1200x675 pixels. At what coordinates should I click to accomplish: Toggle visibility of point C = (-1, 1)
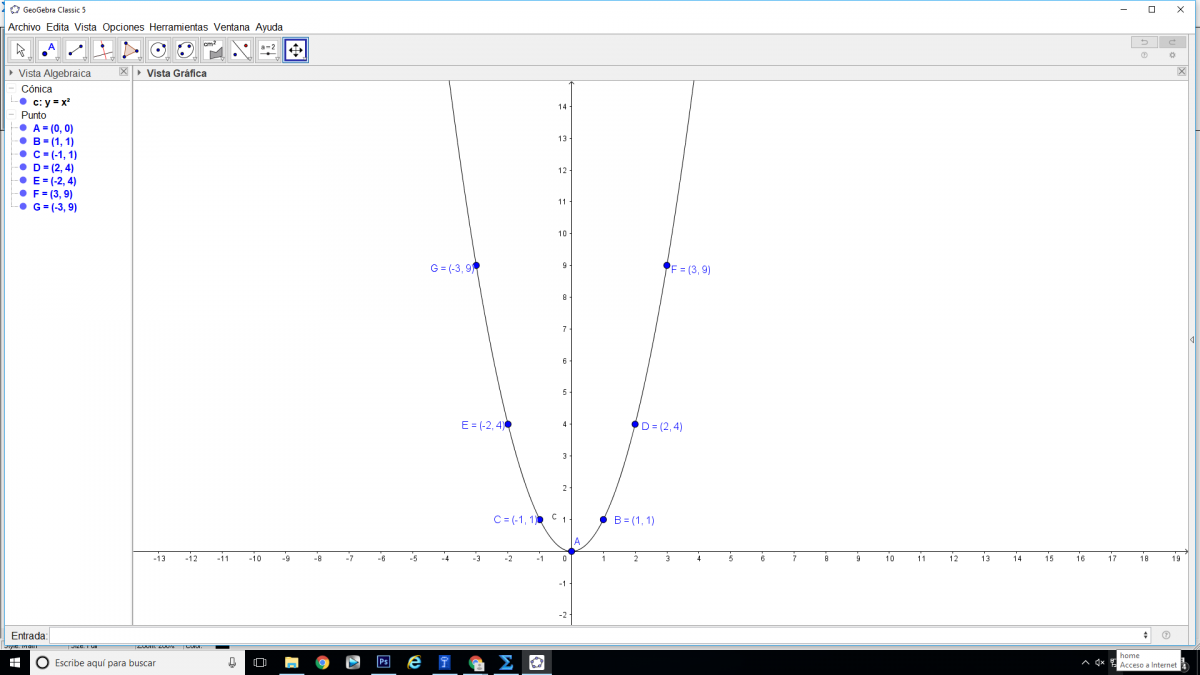point(23,154)
